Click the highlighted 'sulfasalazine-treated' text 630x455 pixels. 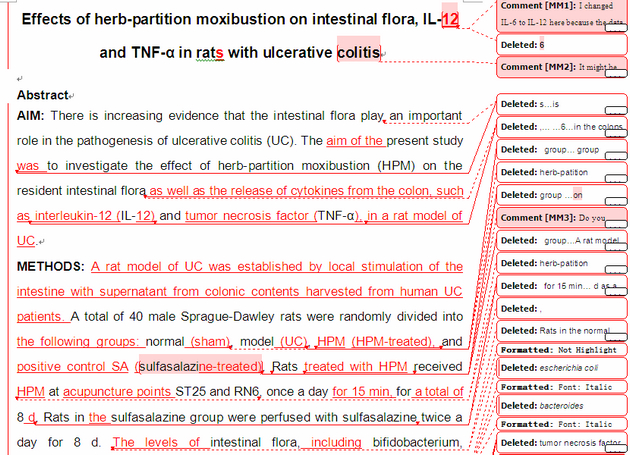tap(200, 367)
